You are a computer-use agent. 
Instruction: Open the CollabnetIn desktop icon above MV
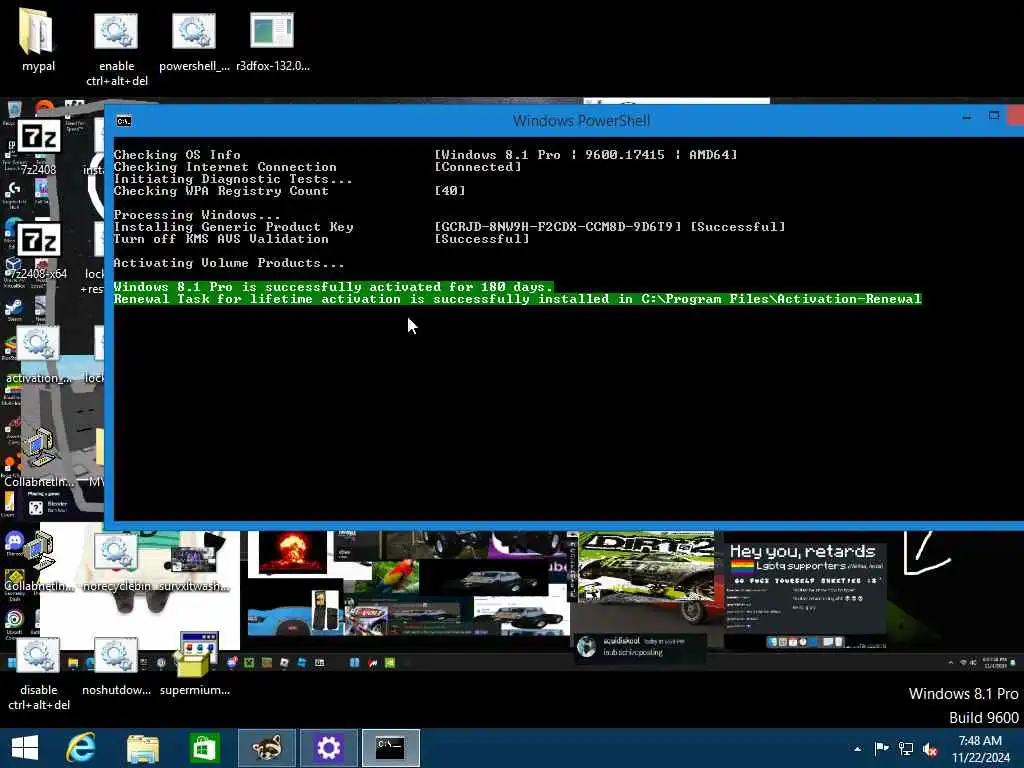pyautogui.click(x=38, y=458)
